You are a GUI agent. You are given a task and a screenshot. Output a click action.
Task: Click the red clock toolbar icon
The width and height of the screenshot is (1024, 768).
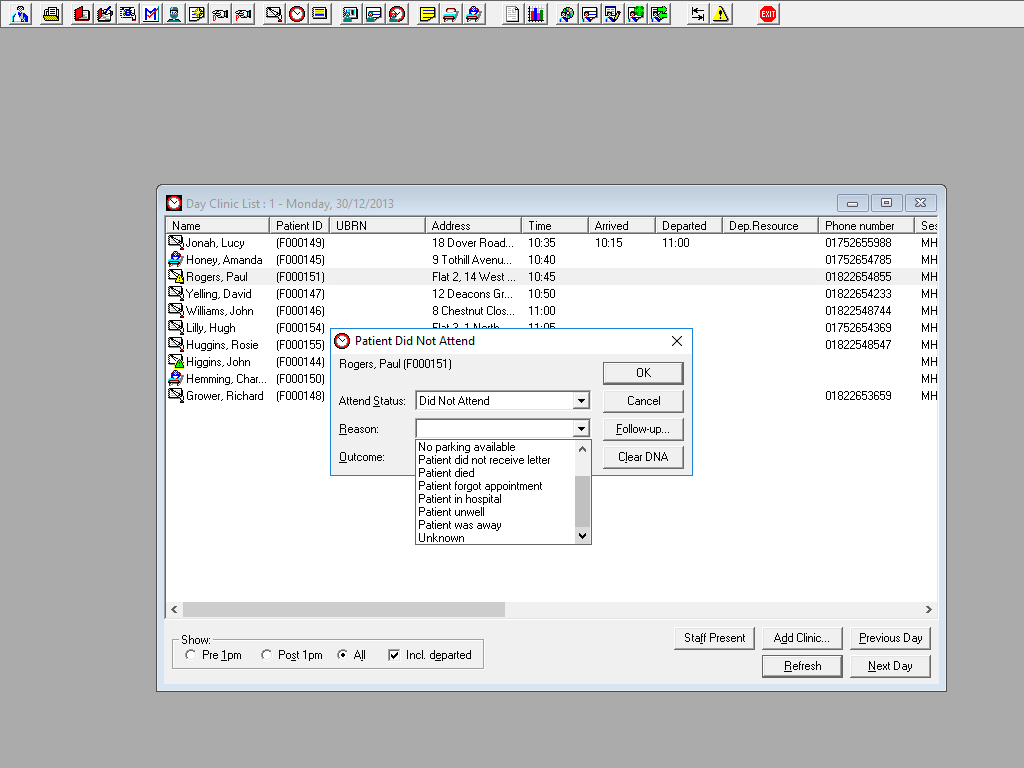click(x=296, y=14)
